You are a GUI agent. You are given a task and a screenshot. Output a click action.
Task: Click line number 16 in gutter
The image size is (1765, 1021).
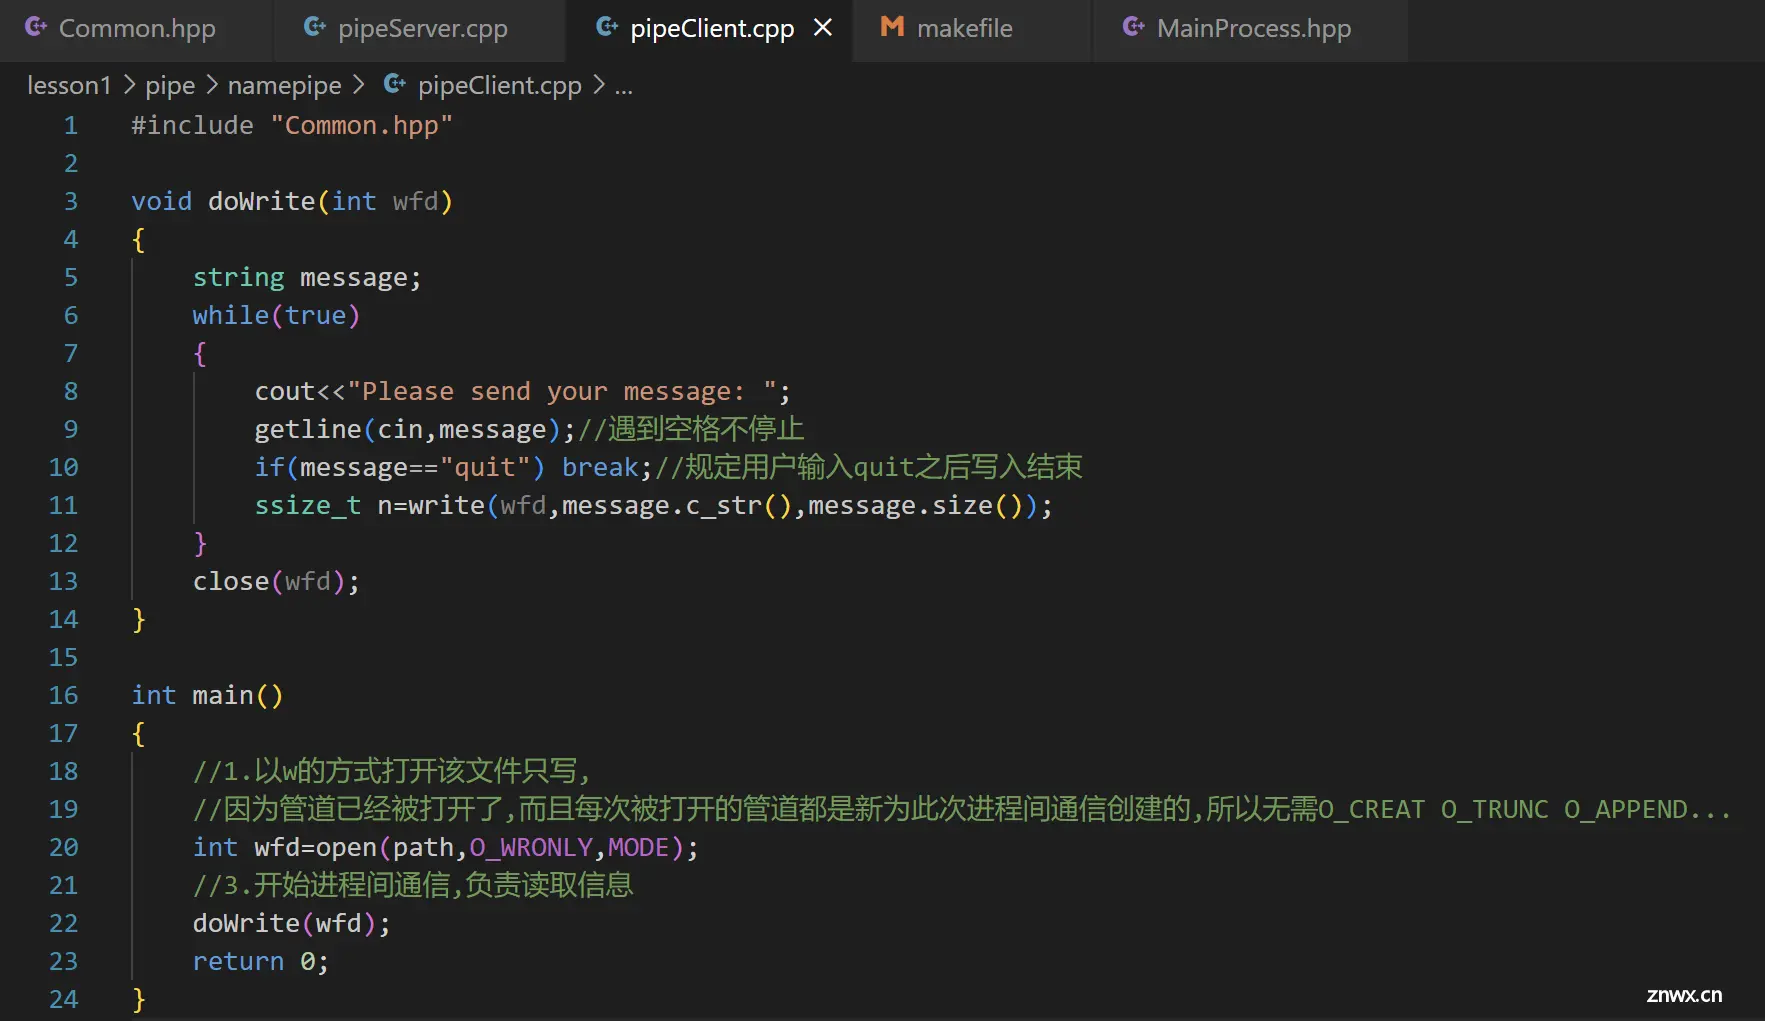[63, 695]
